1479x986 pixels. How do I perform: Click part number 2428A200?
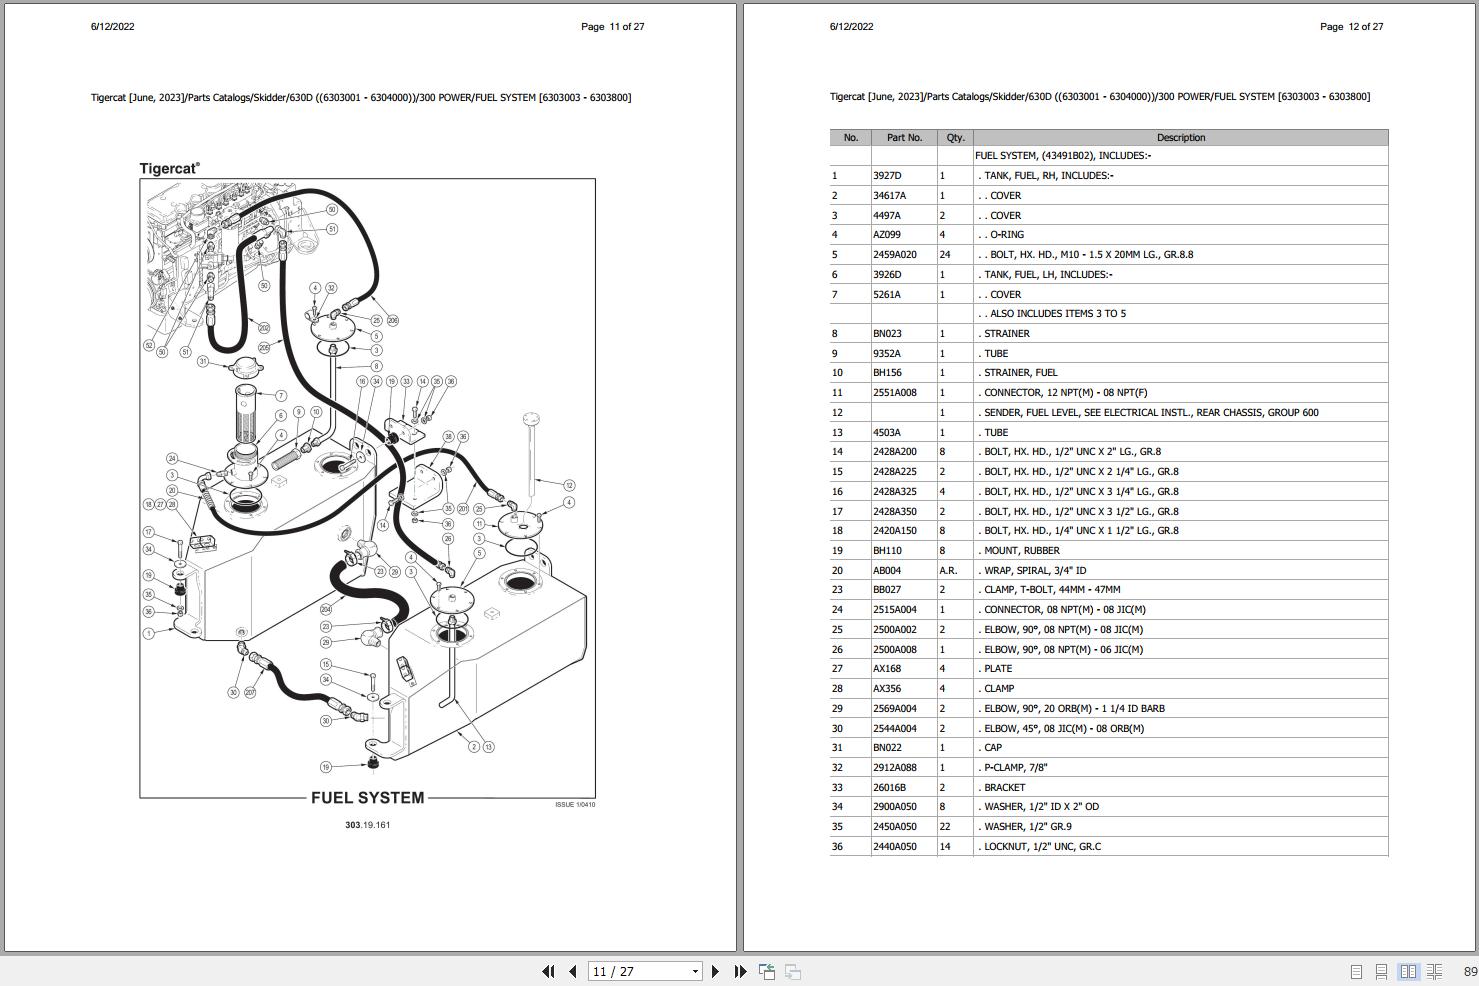(895, 452)
